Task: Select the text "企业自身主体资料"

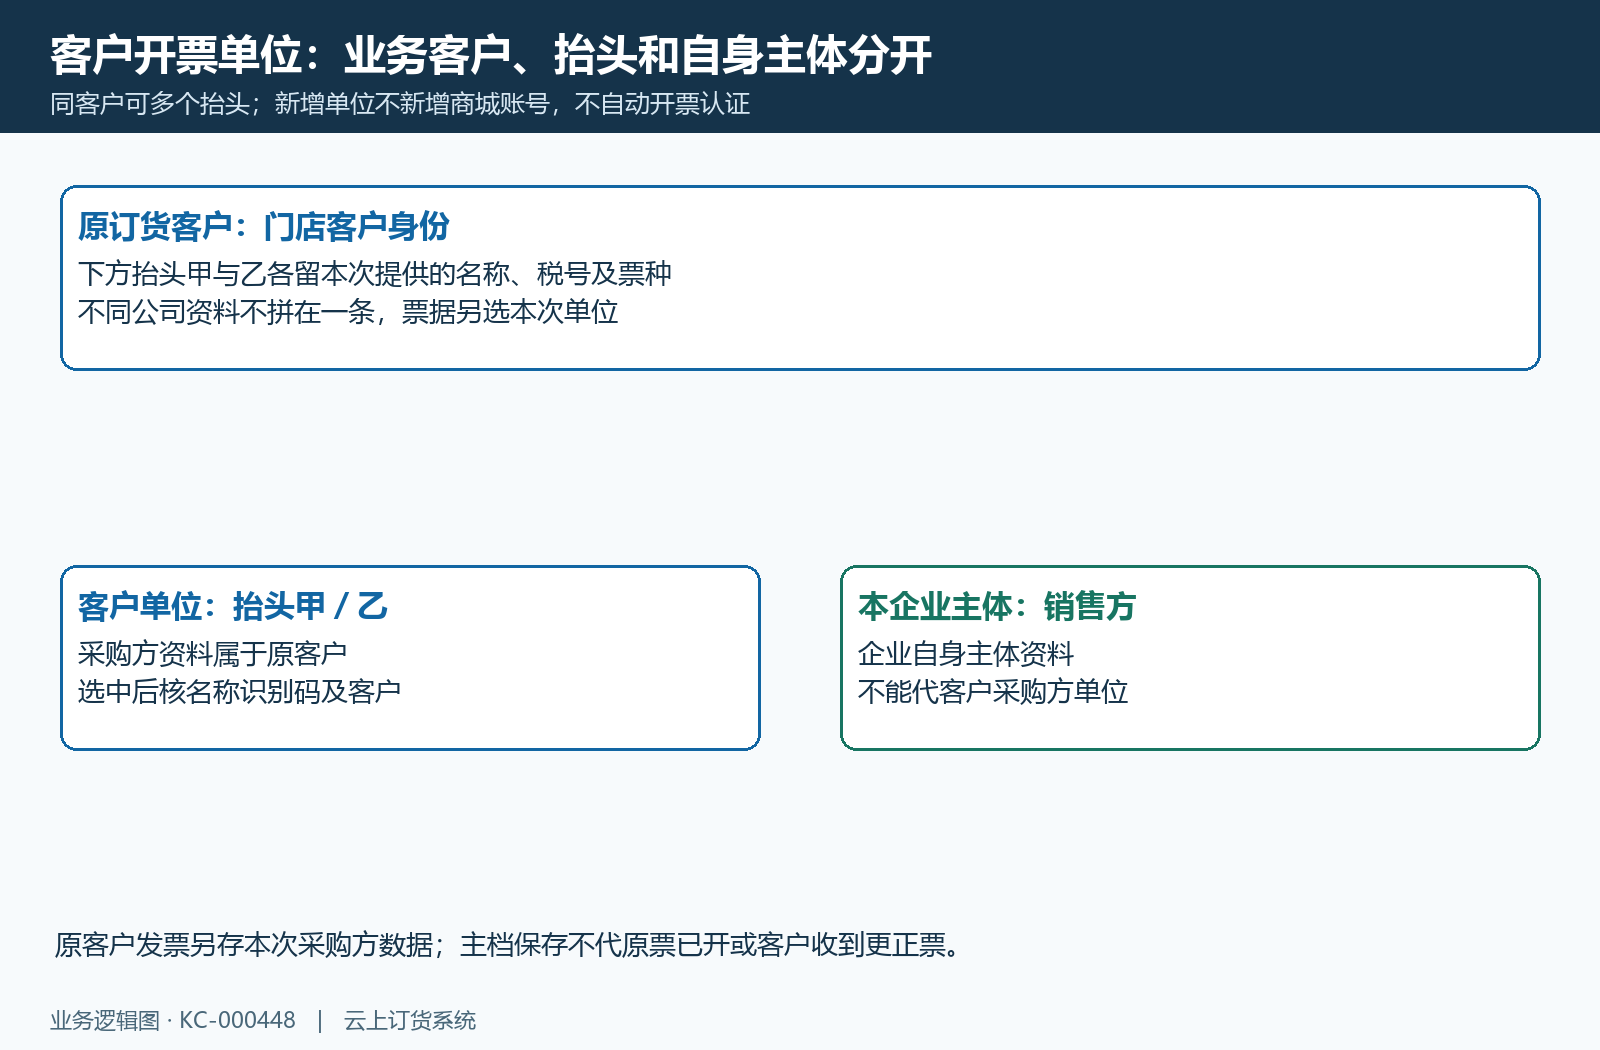Action: [x=966, y=653]
